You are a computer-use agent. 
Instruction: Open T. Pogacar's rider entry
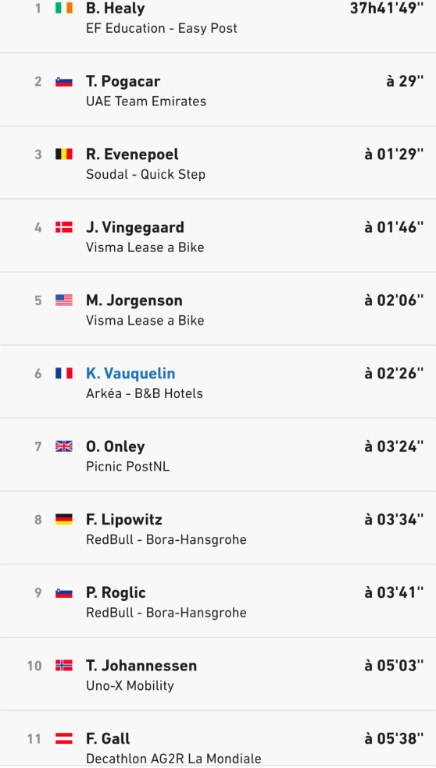[123, 81]
